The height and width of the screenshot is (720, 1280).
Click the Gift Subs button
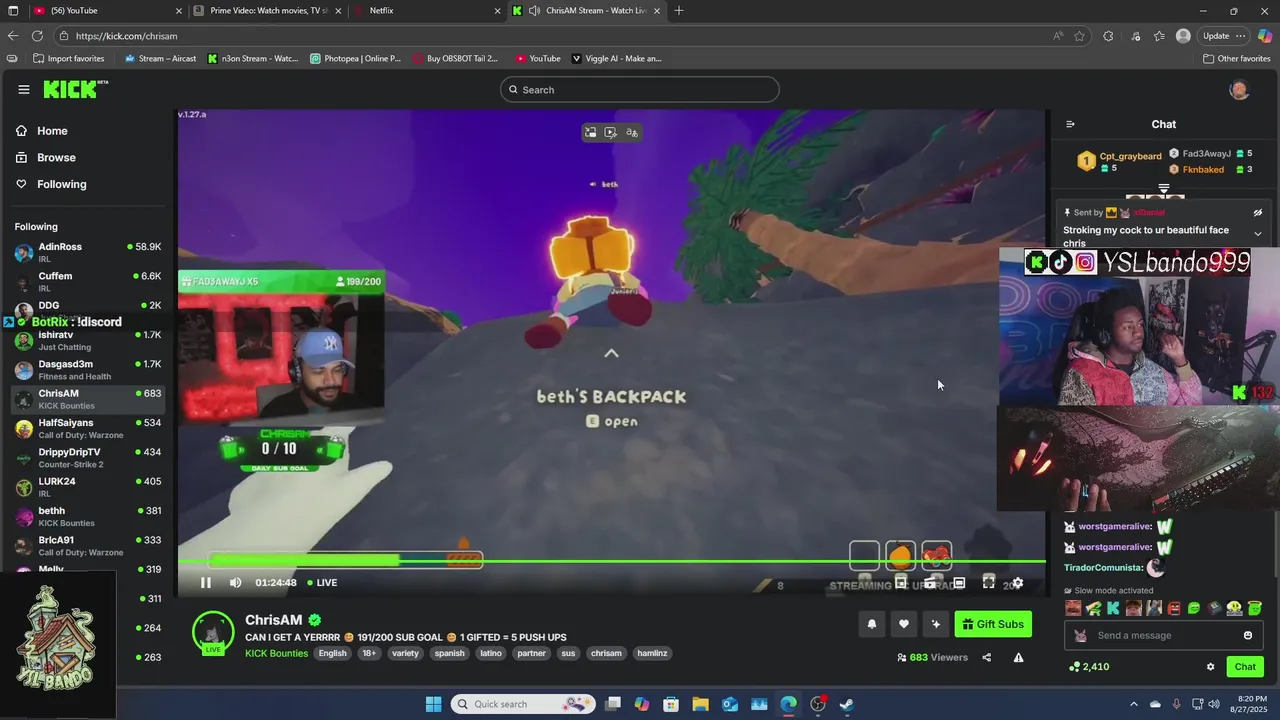click(993, 624)
